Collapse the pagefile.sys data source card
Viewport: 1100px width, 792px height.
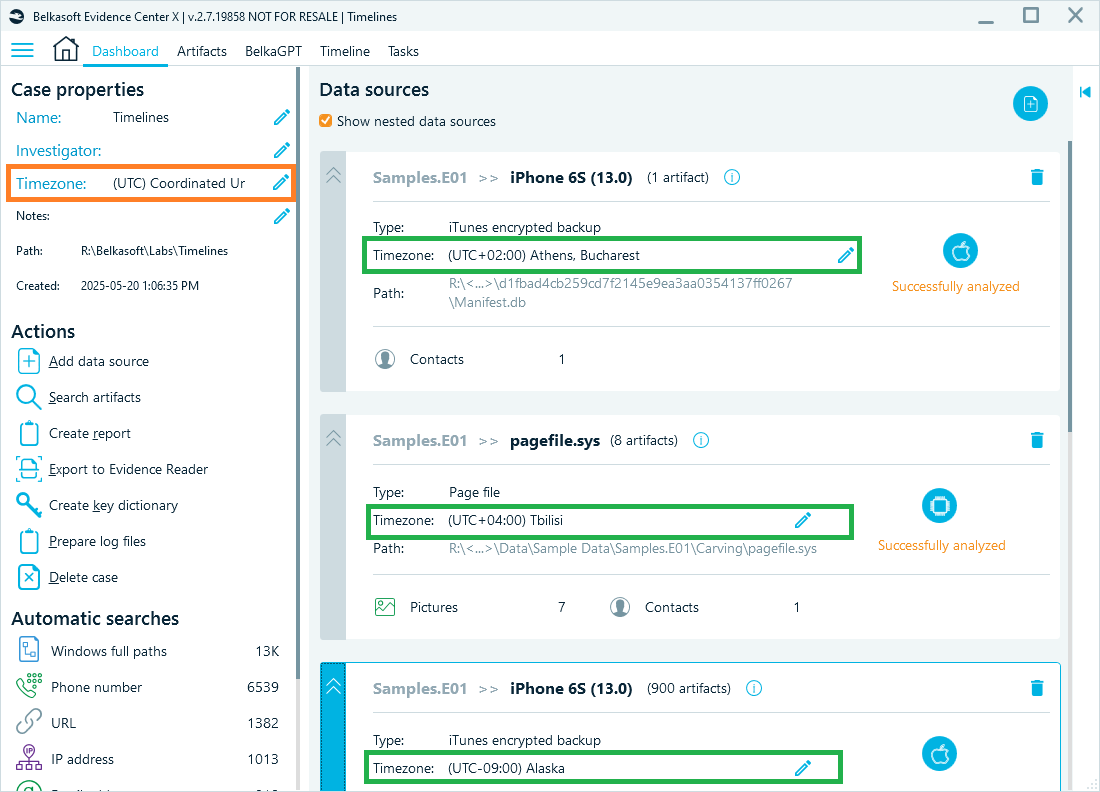pyautogui.click(x=333, y=438)
